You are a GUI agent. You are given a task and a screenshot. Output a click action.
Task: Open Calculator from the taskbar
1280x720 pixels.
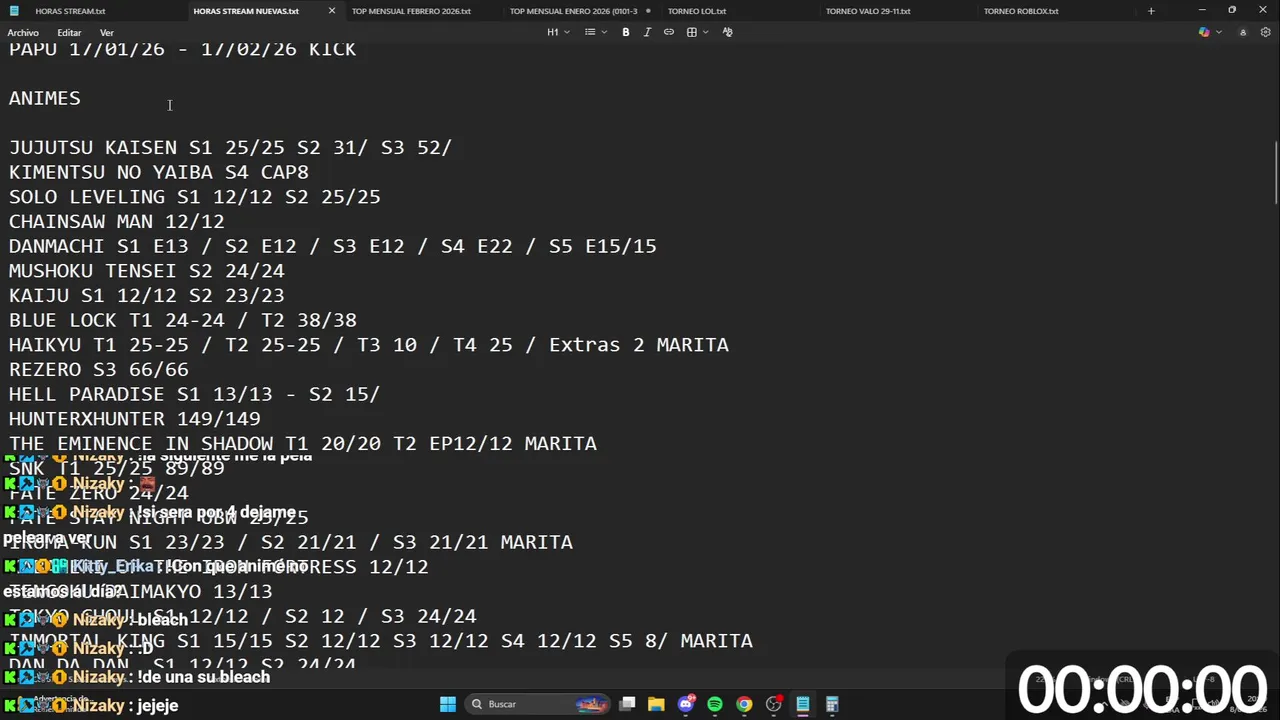(832, 704)
